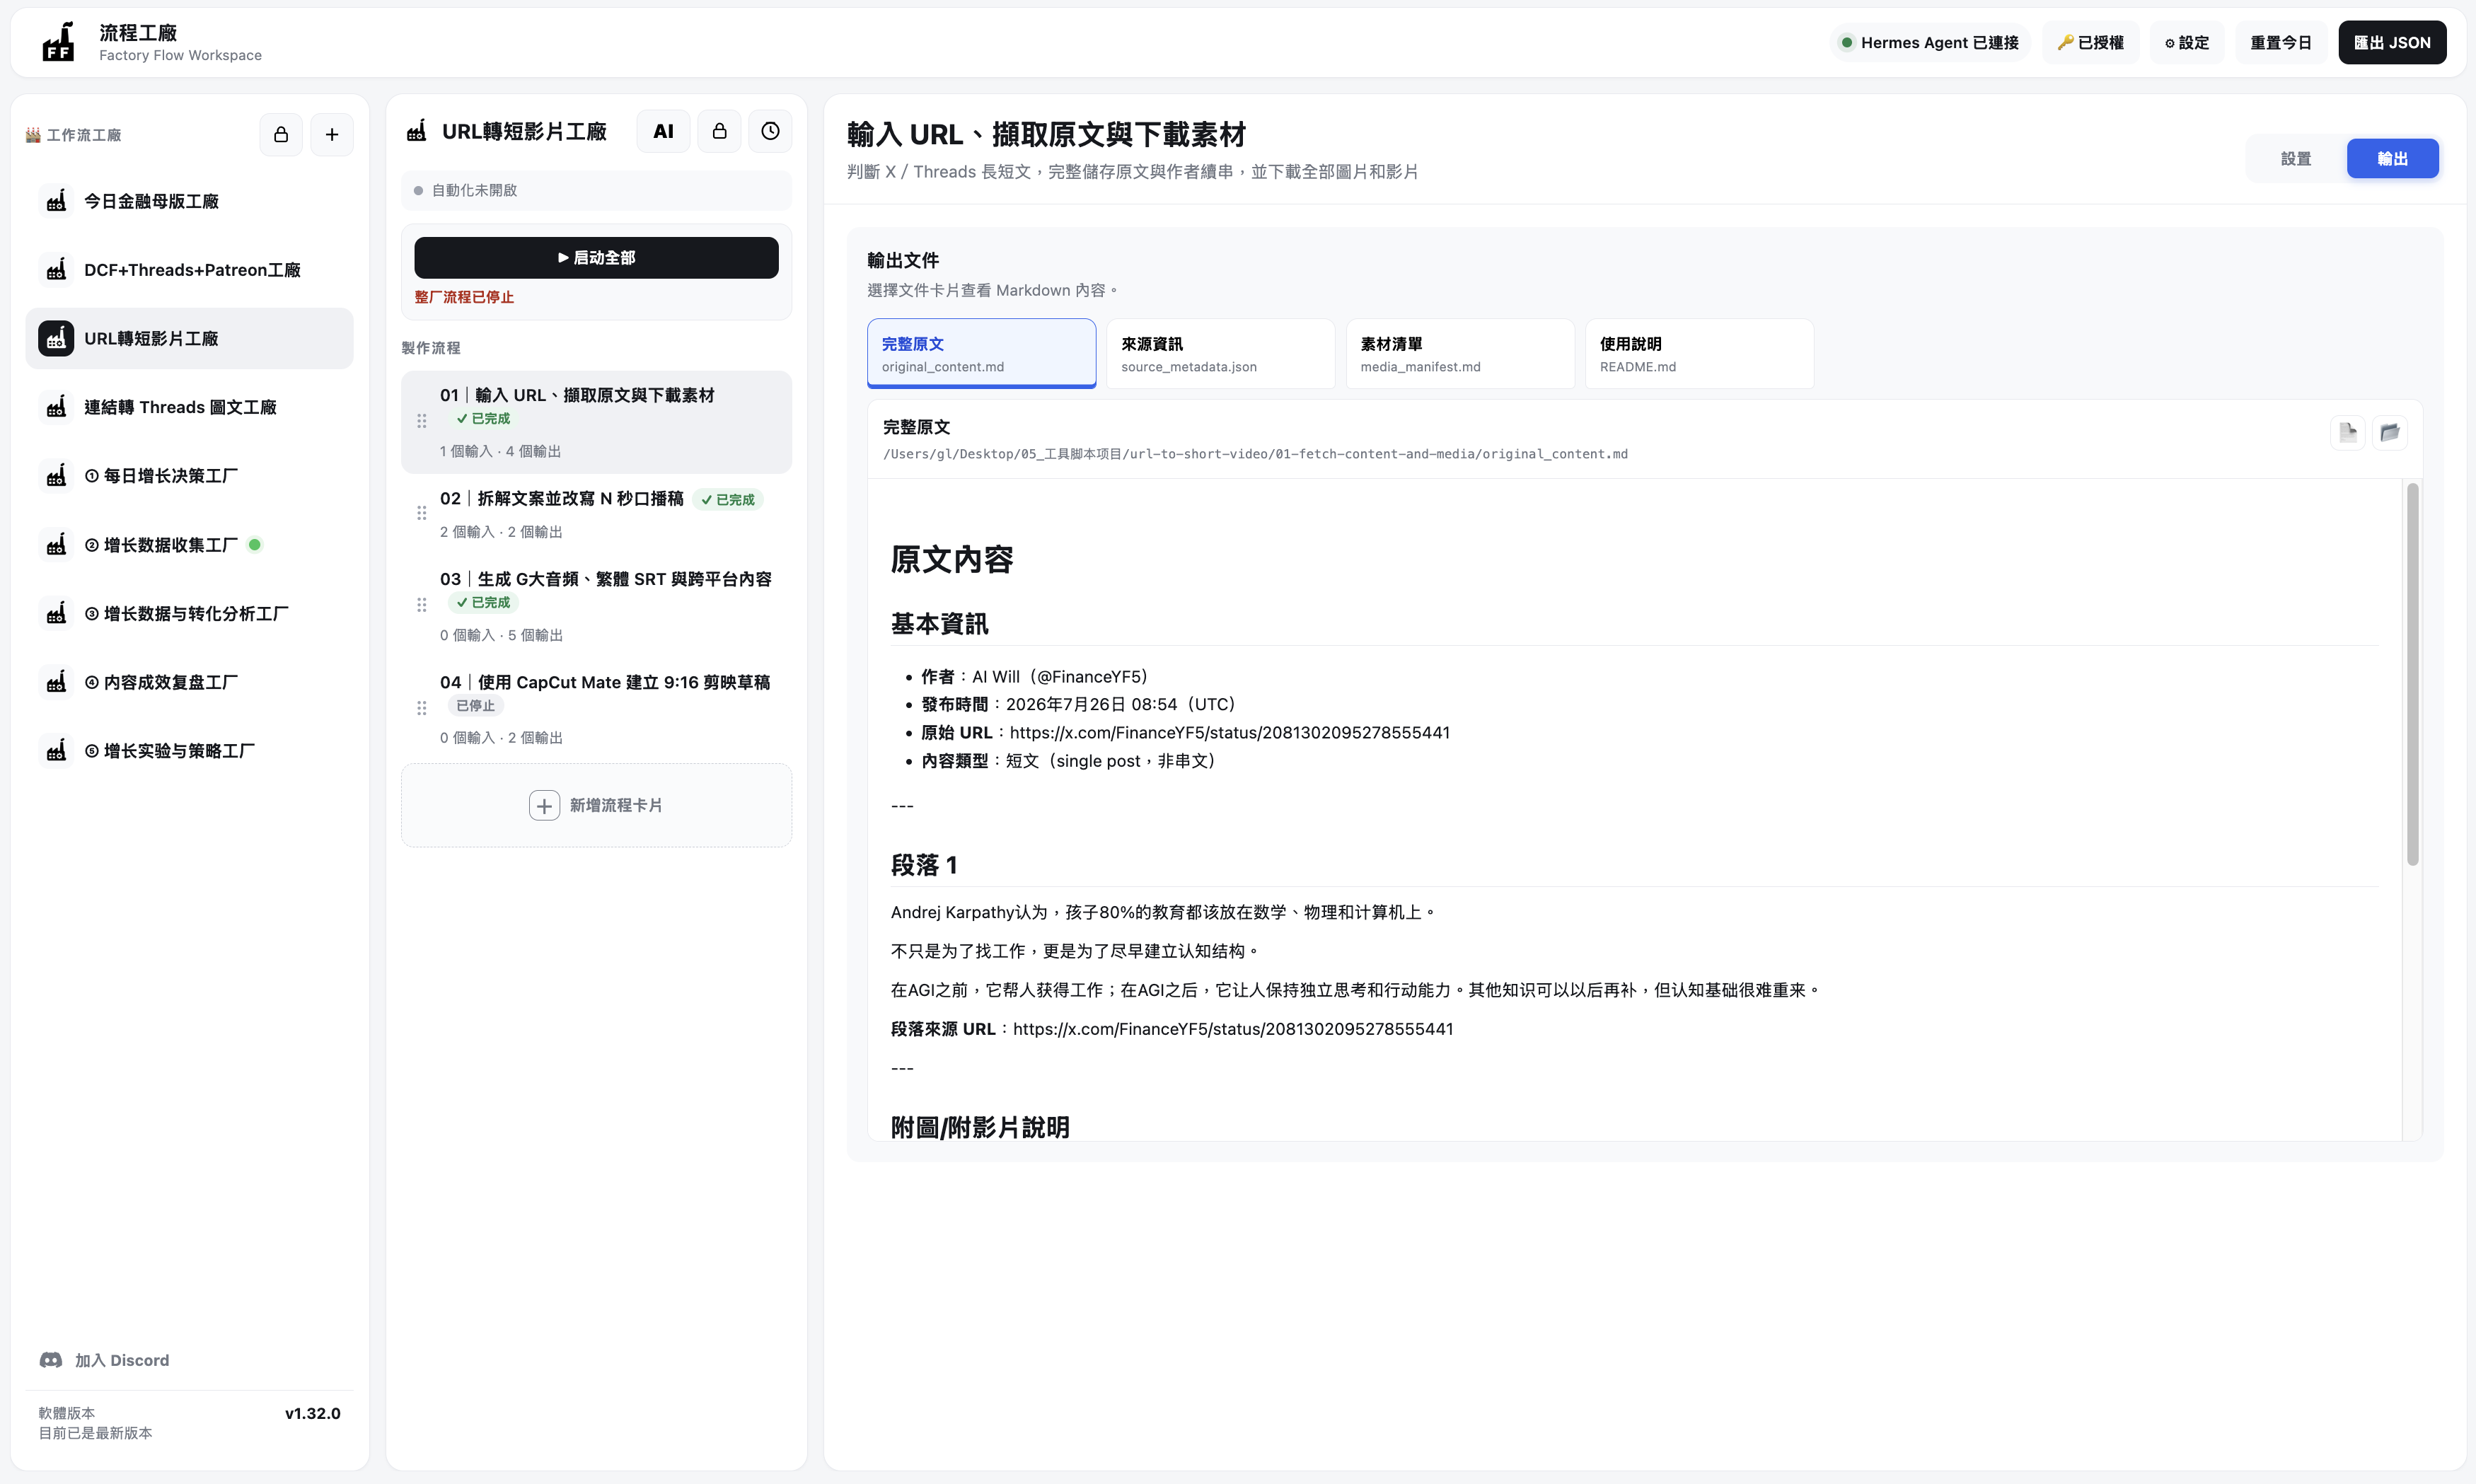Click the 連結轉 Threads 圖文工廠 factory icon
The image size is (2476, 1484).
[56, 407]
